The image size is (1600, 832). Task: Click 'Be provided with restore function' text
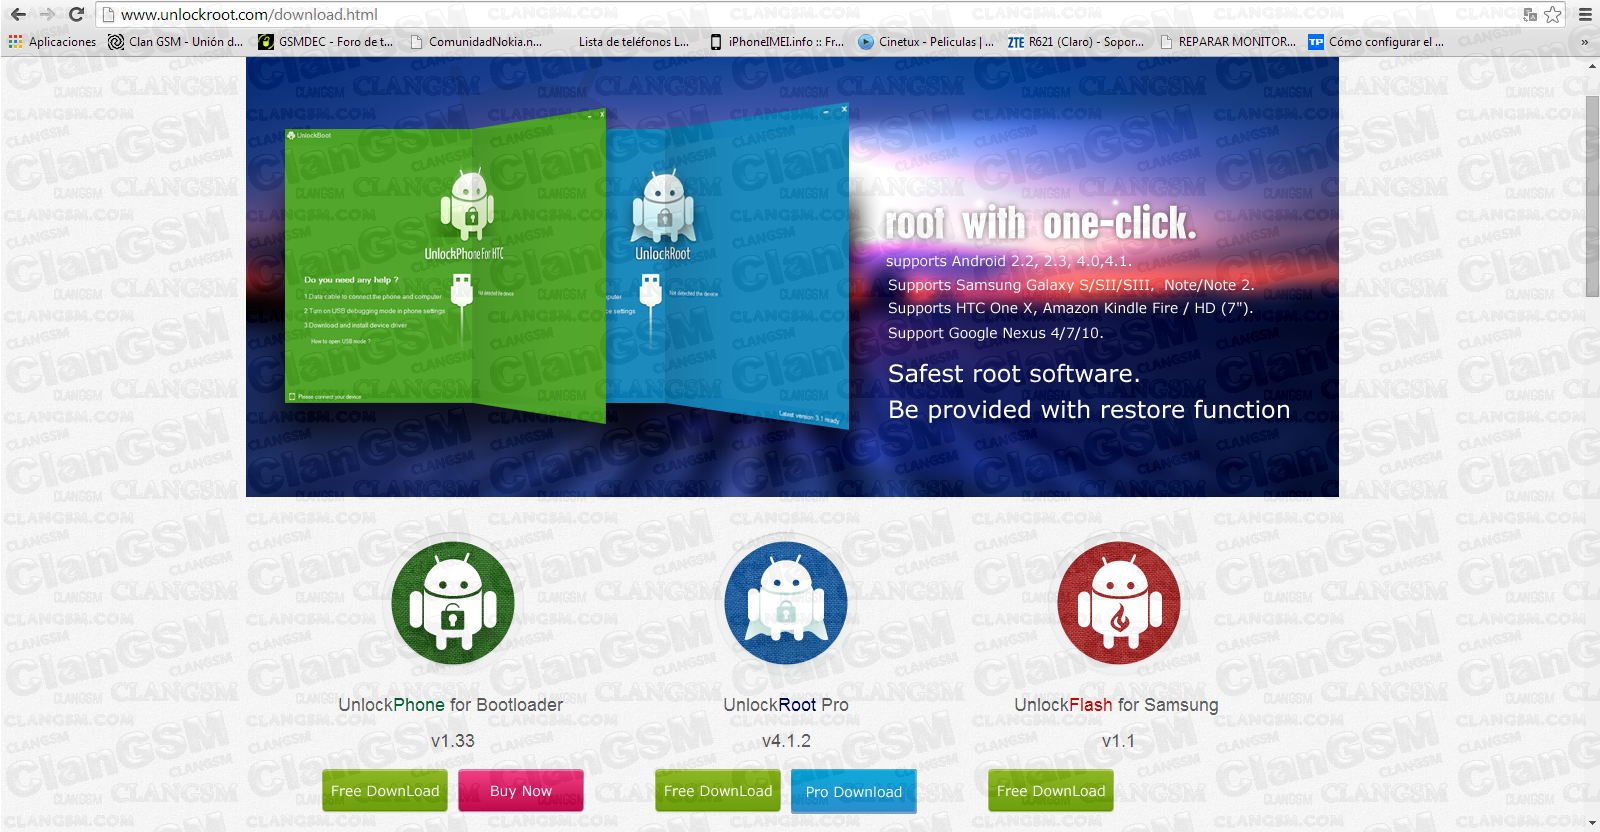click(x=1089, y=410)
